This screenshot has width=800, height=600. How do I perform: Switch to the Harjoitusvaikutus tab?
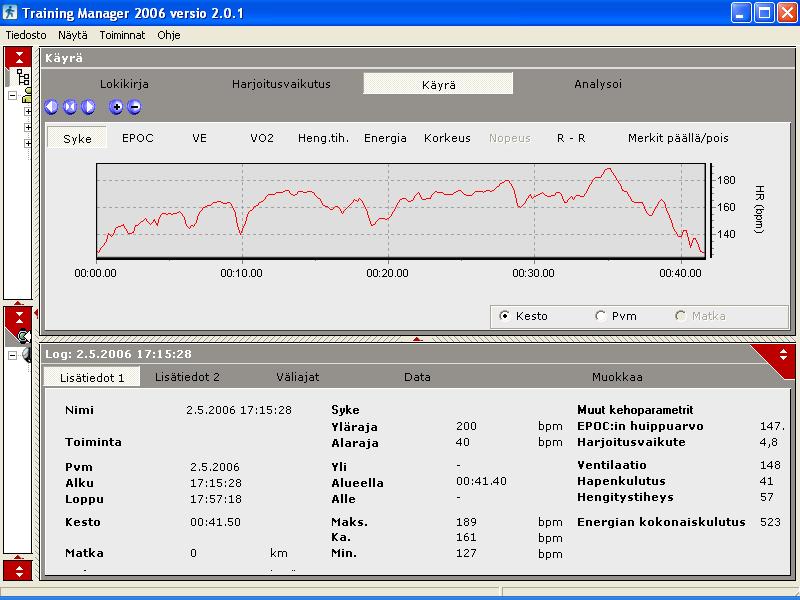click(x=281, y=84)
